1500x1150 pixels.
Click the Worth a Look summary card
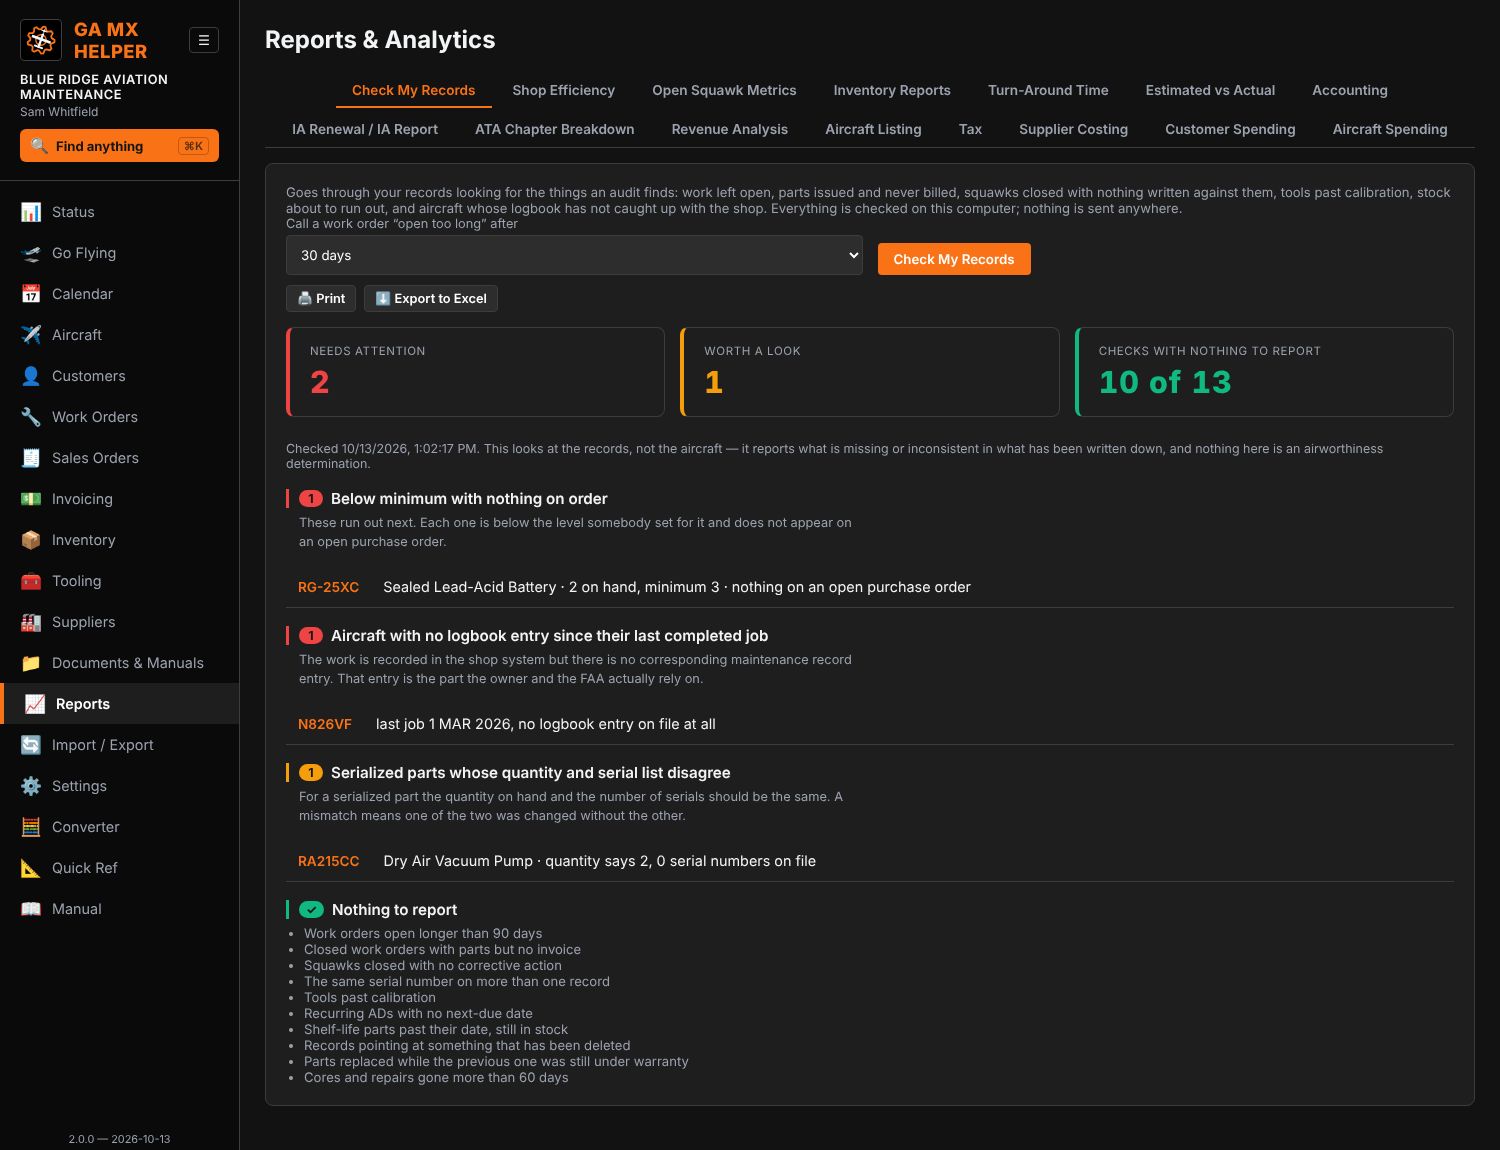pos(870,372)
